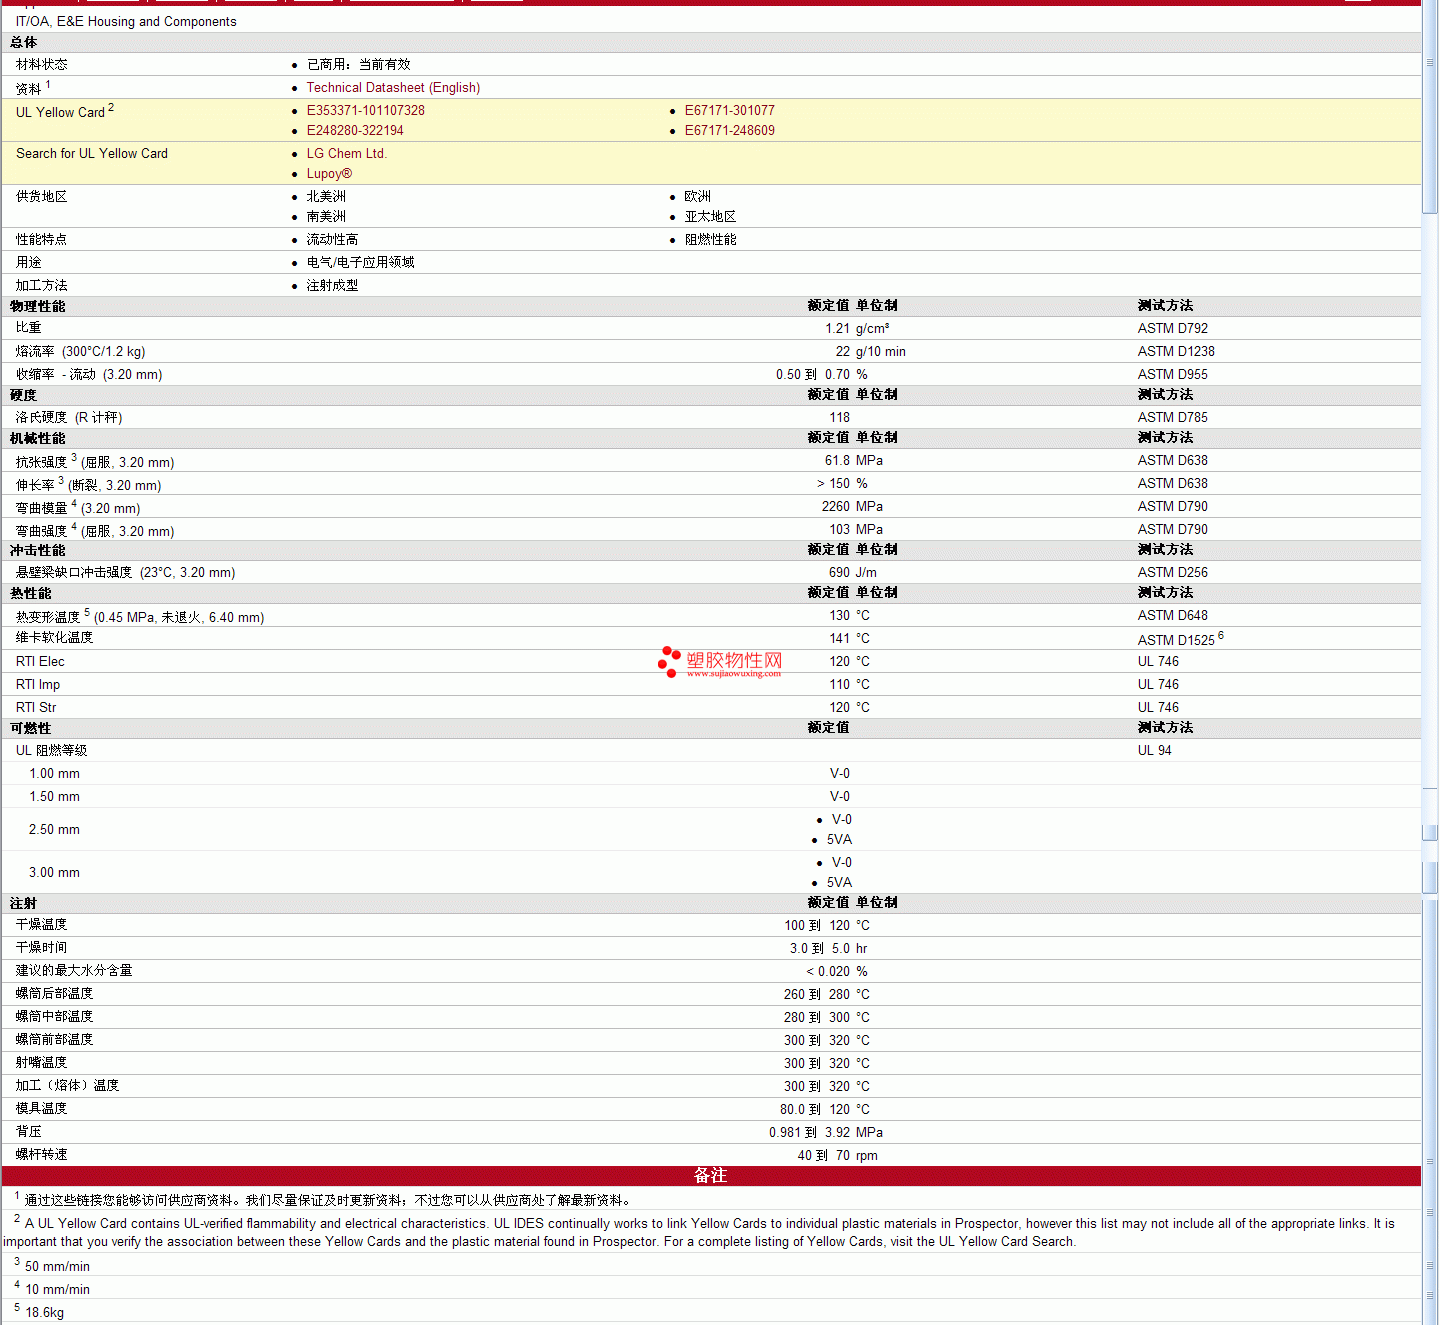Click the drying time '3.0 到 5.0' value
The image size is (1440, 1325).
pyautogui.click(x=820, y=949)
